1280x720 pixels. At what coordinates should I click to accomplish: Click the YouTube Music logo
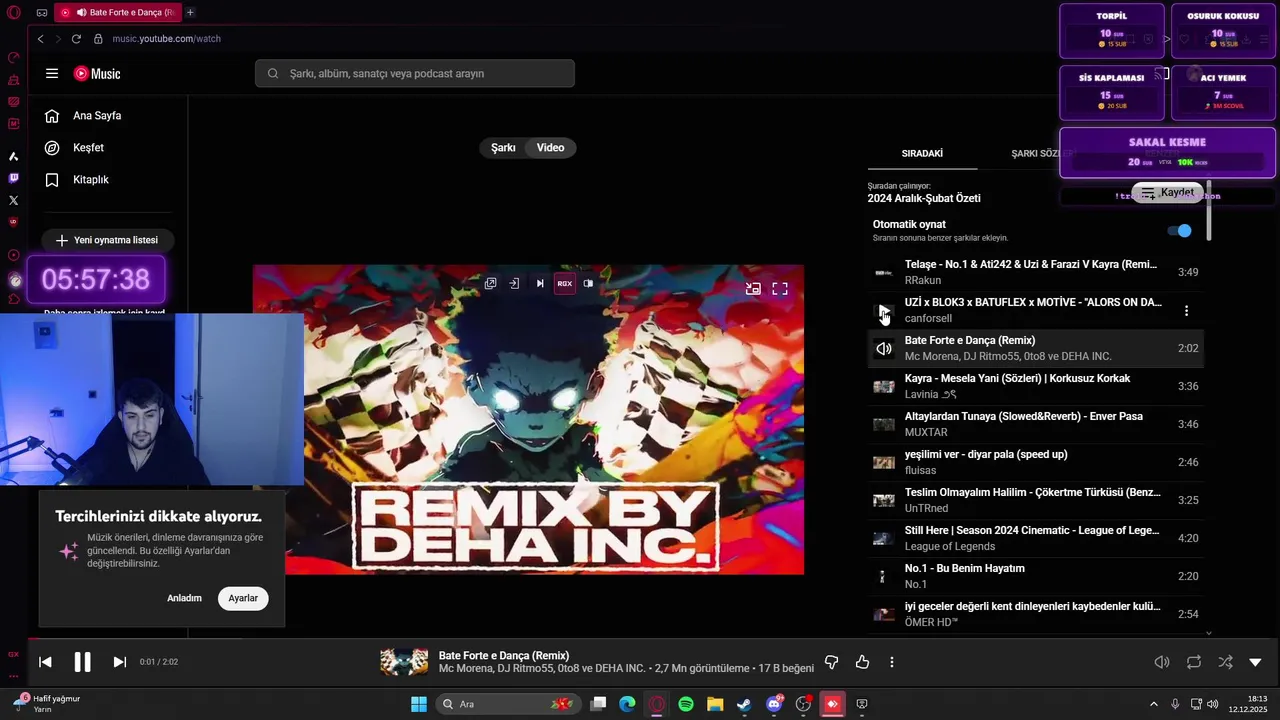click(97, 73)
